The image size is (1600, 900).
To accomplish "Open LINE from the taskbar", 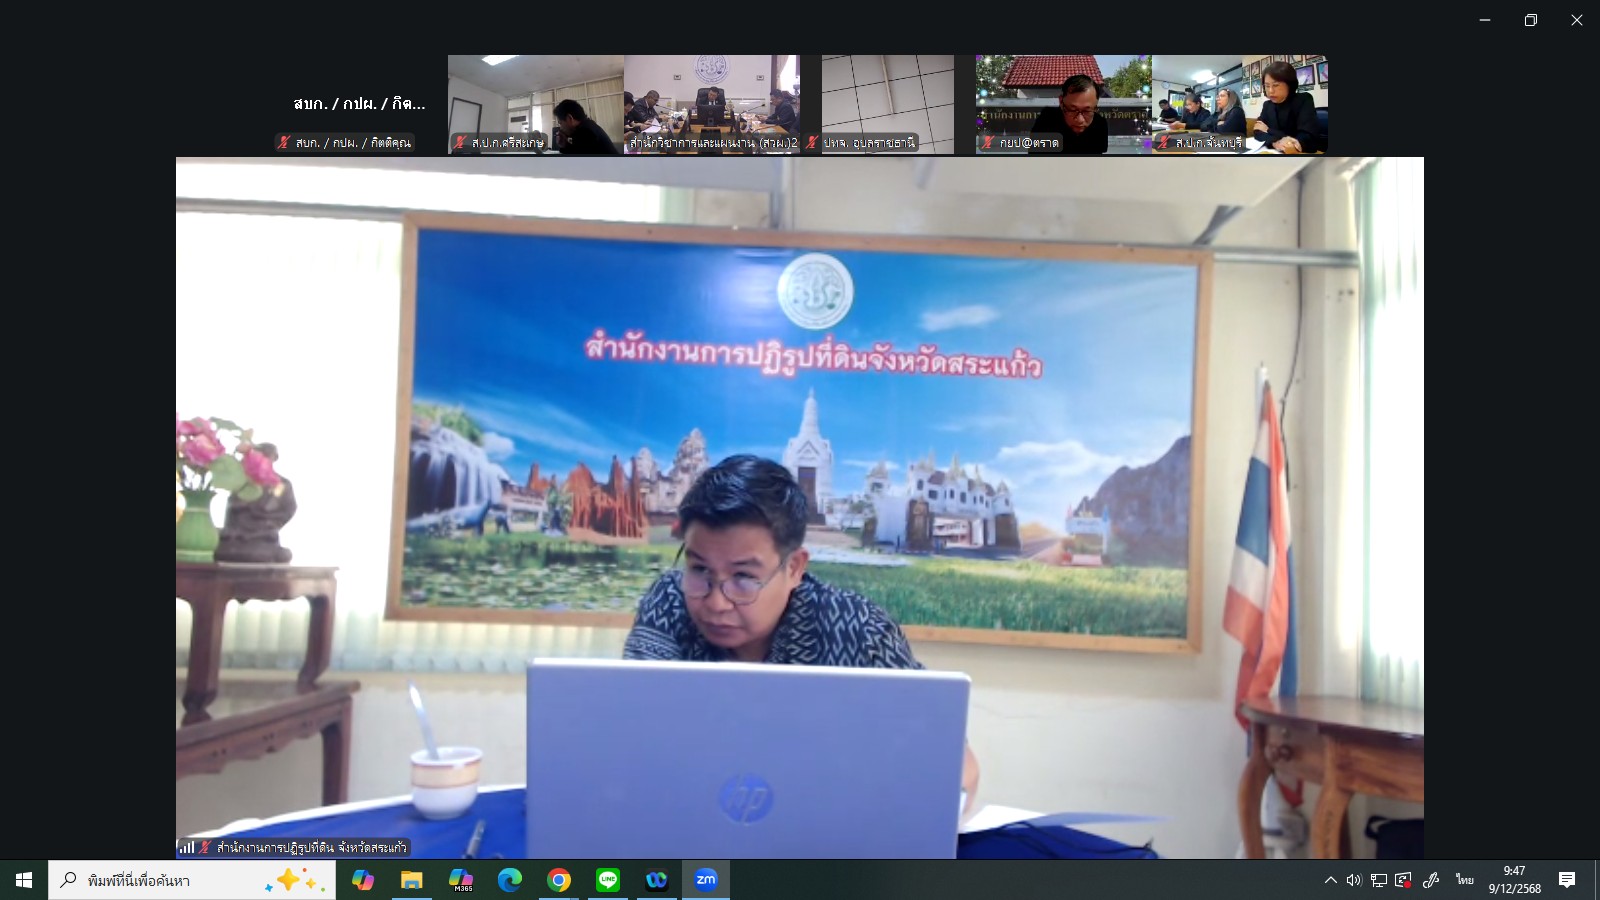I will point(608,880).
